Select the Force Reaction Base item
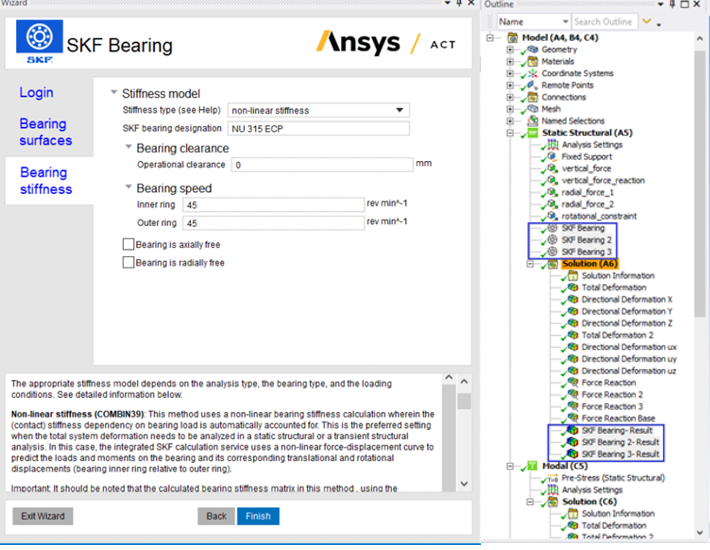Viewport: 710px width, 550px height. pos(618,418)
